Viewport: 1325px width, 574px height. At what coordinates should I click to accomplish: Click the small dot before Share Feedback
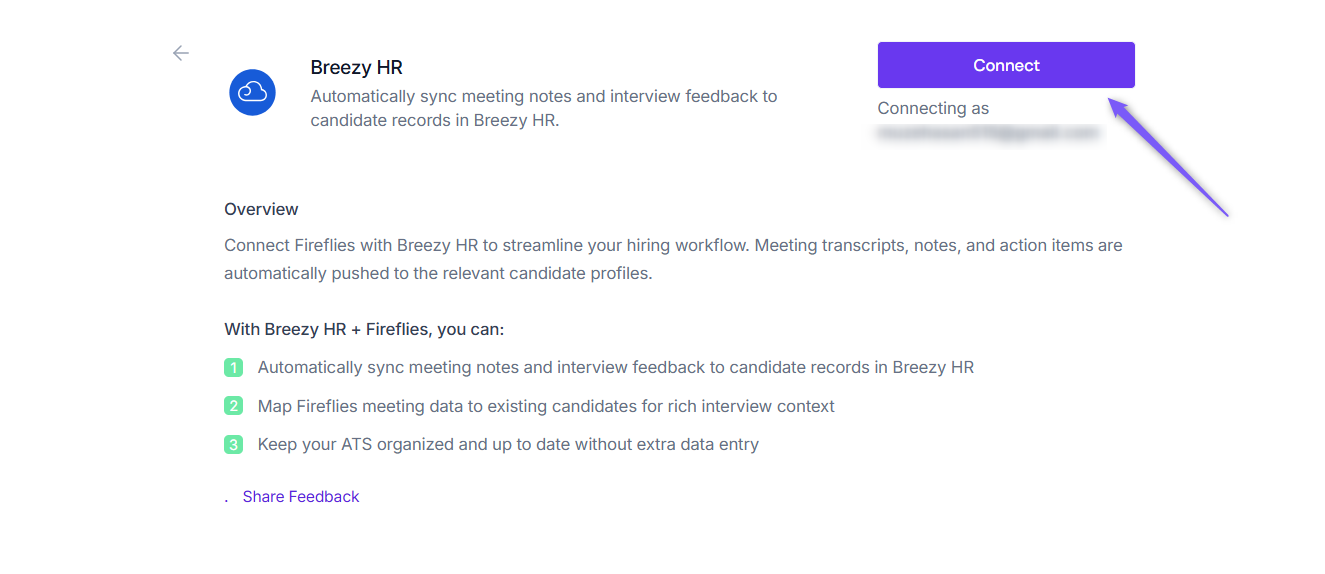pos(226,499)
